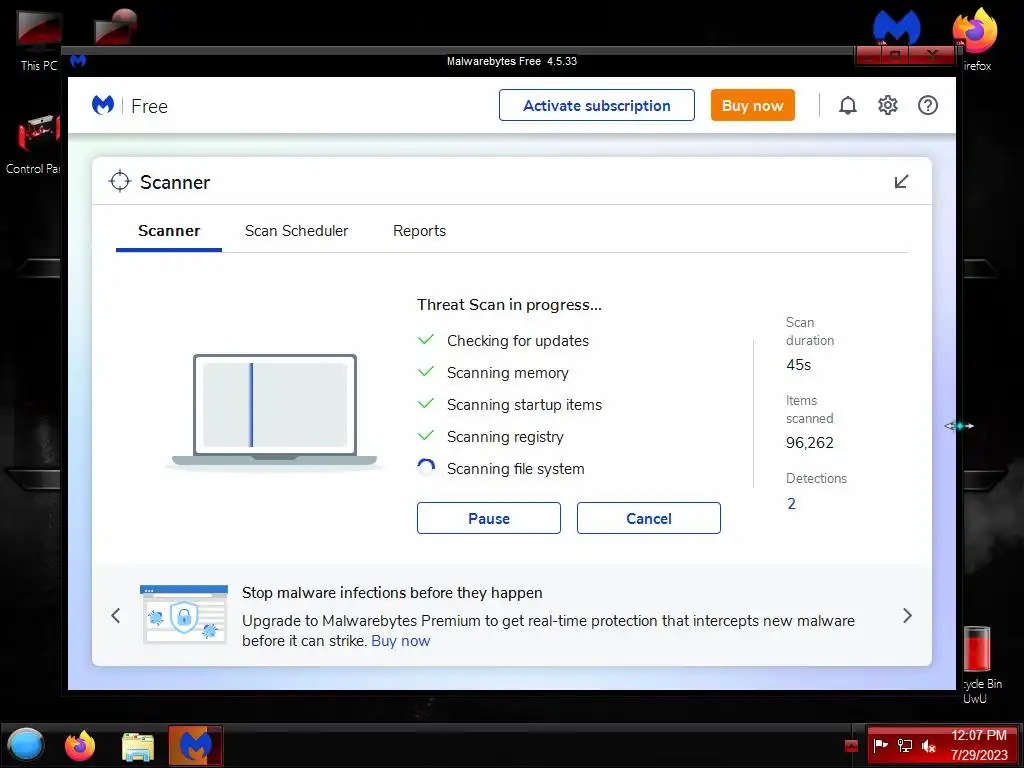
Task: Open the notifications bell icon
Action: tap(847, 105)
